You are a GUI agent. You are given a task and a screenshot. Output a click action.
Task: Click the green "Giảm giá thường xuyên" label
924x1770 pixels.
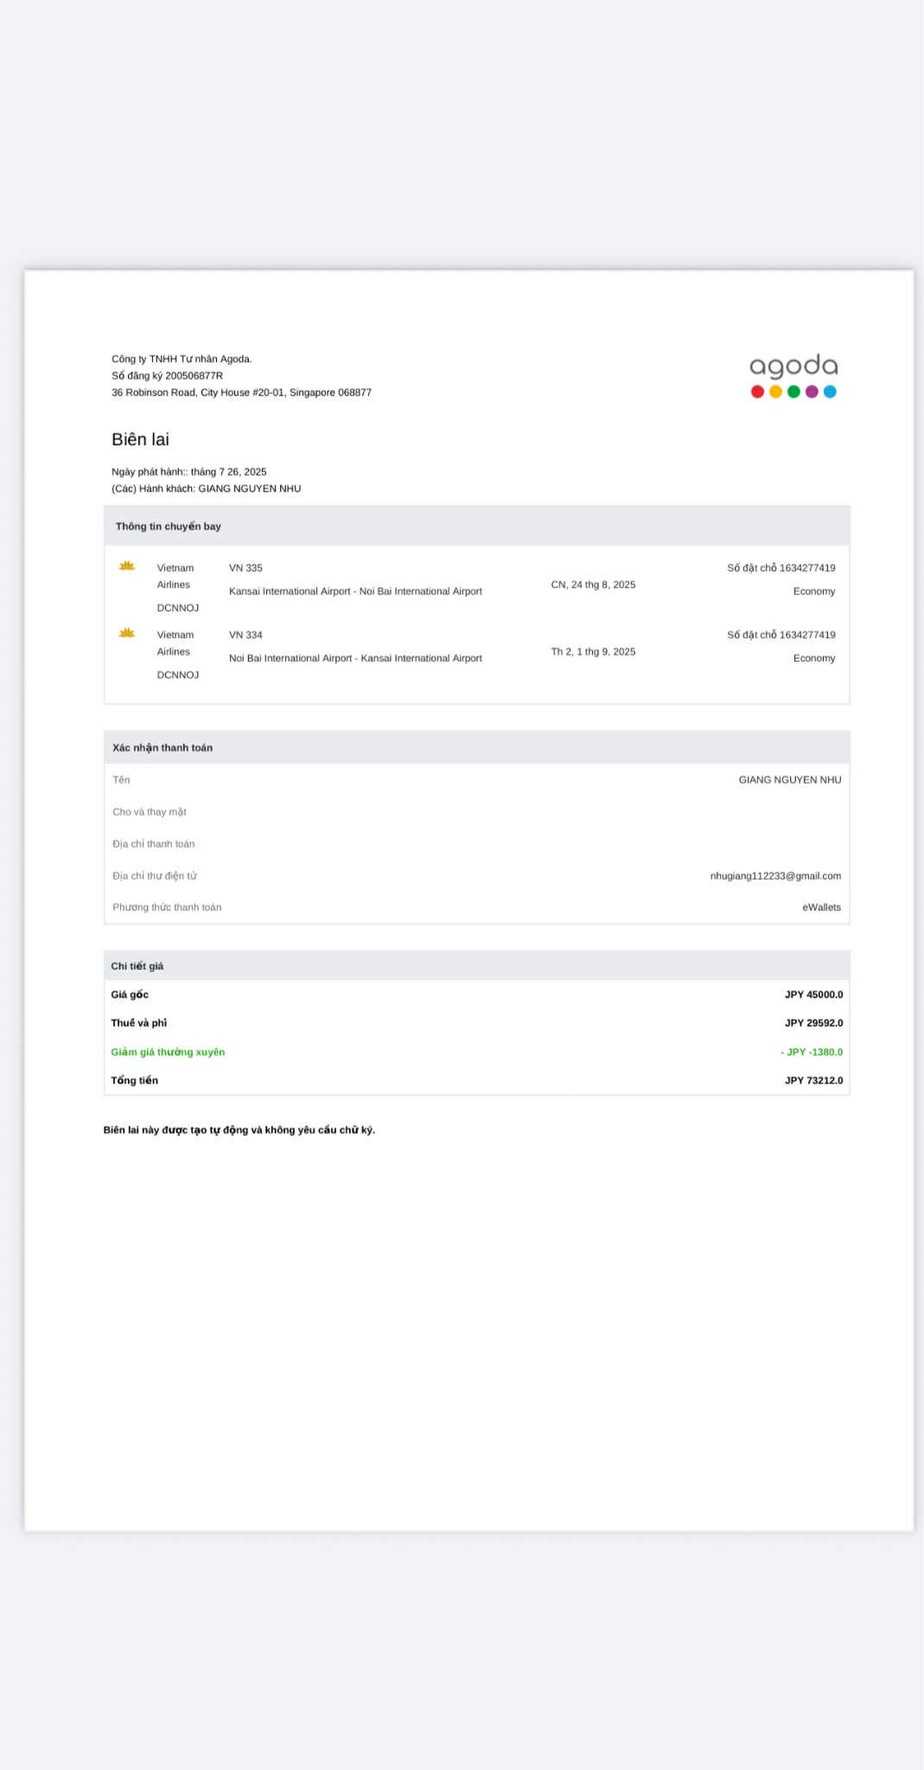[168, 1052]
